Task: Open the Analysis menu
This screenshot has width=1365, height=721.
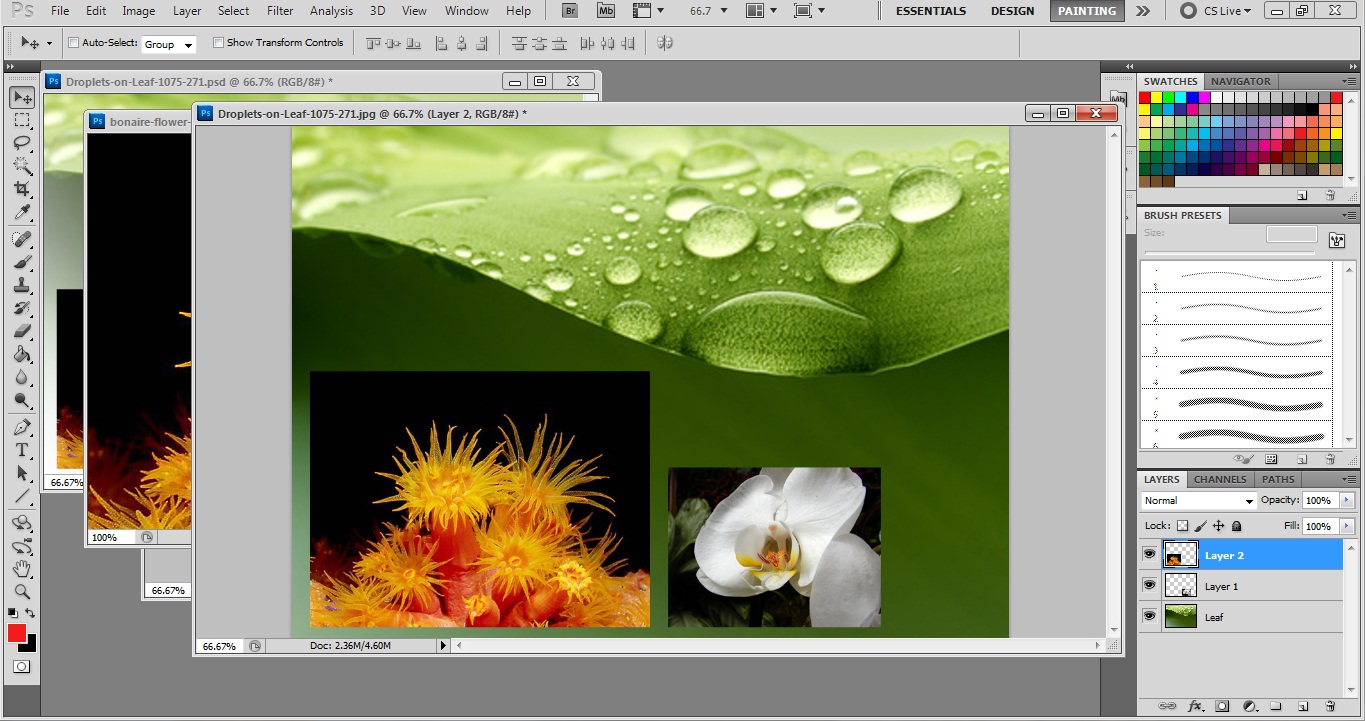Action: point(331,11)
